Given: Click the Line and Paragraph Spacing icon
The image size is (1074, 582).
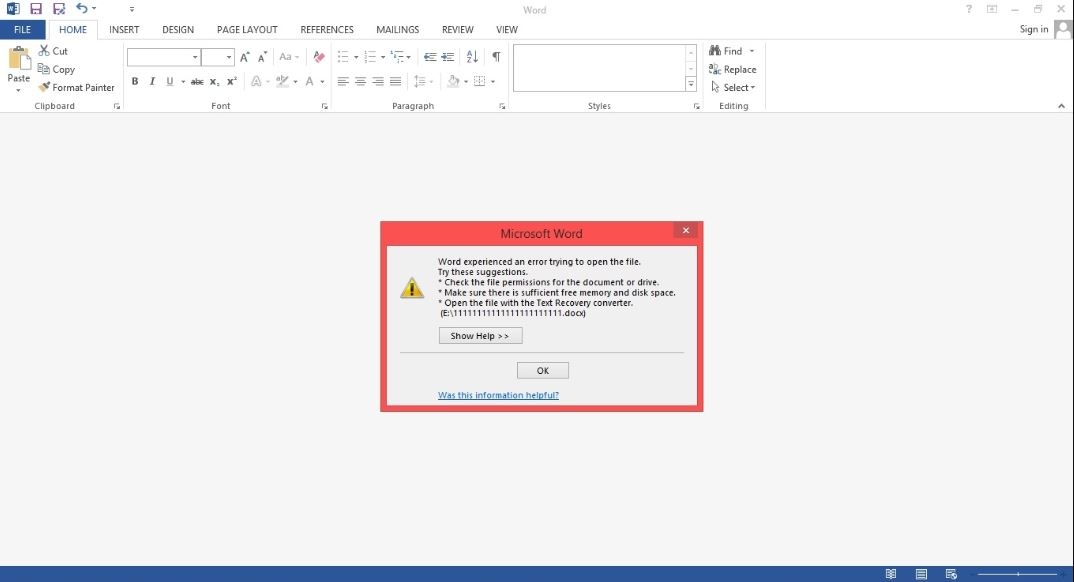Looking at the screenshot, I should (420, 81).
